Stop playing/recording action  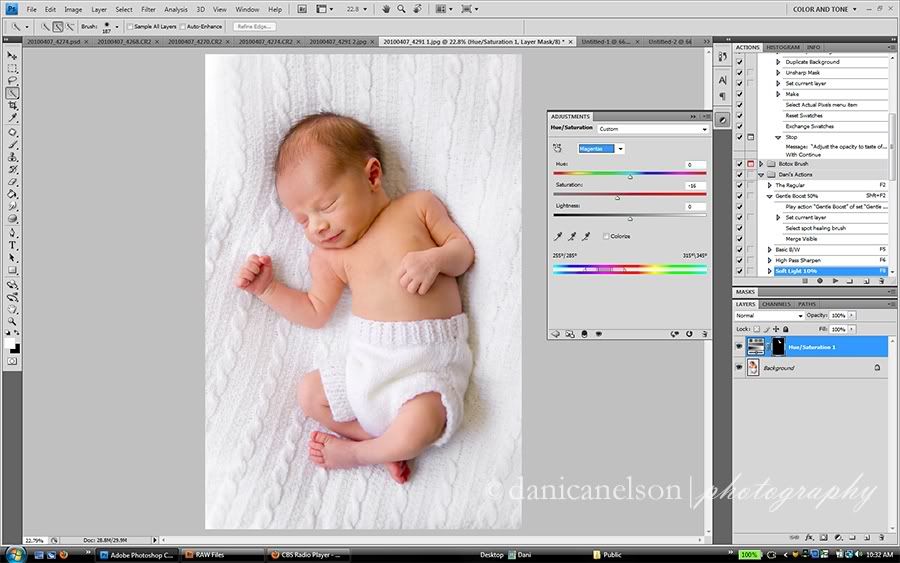(805, 281)
